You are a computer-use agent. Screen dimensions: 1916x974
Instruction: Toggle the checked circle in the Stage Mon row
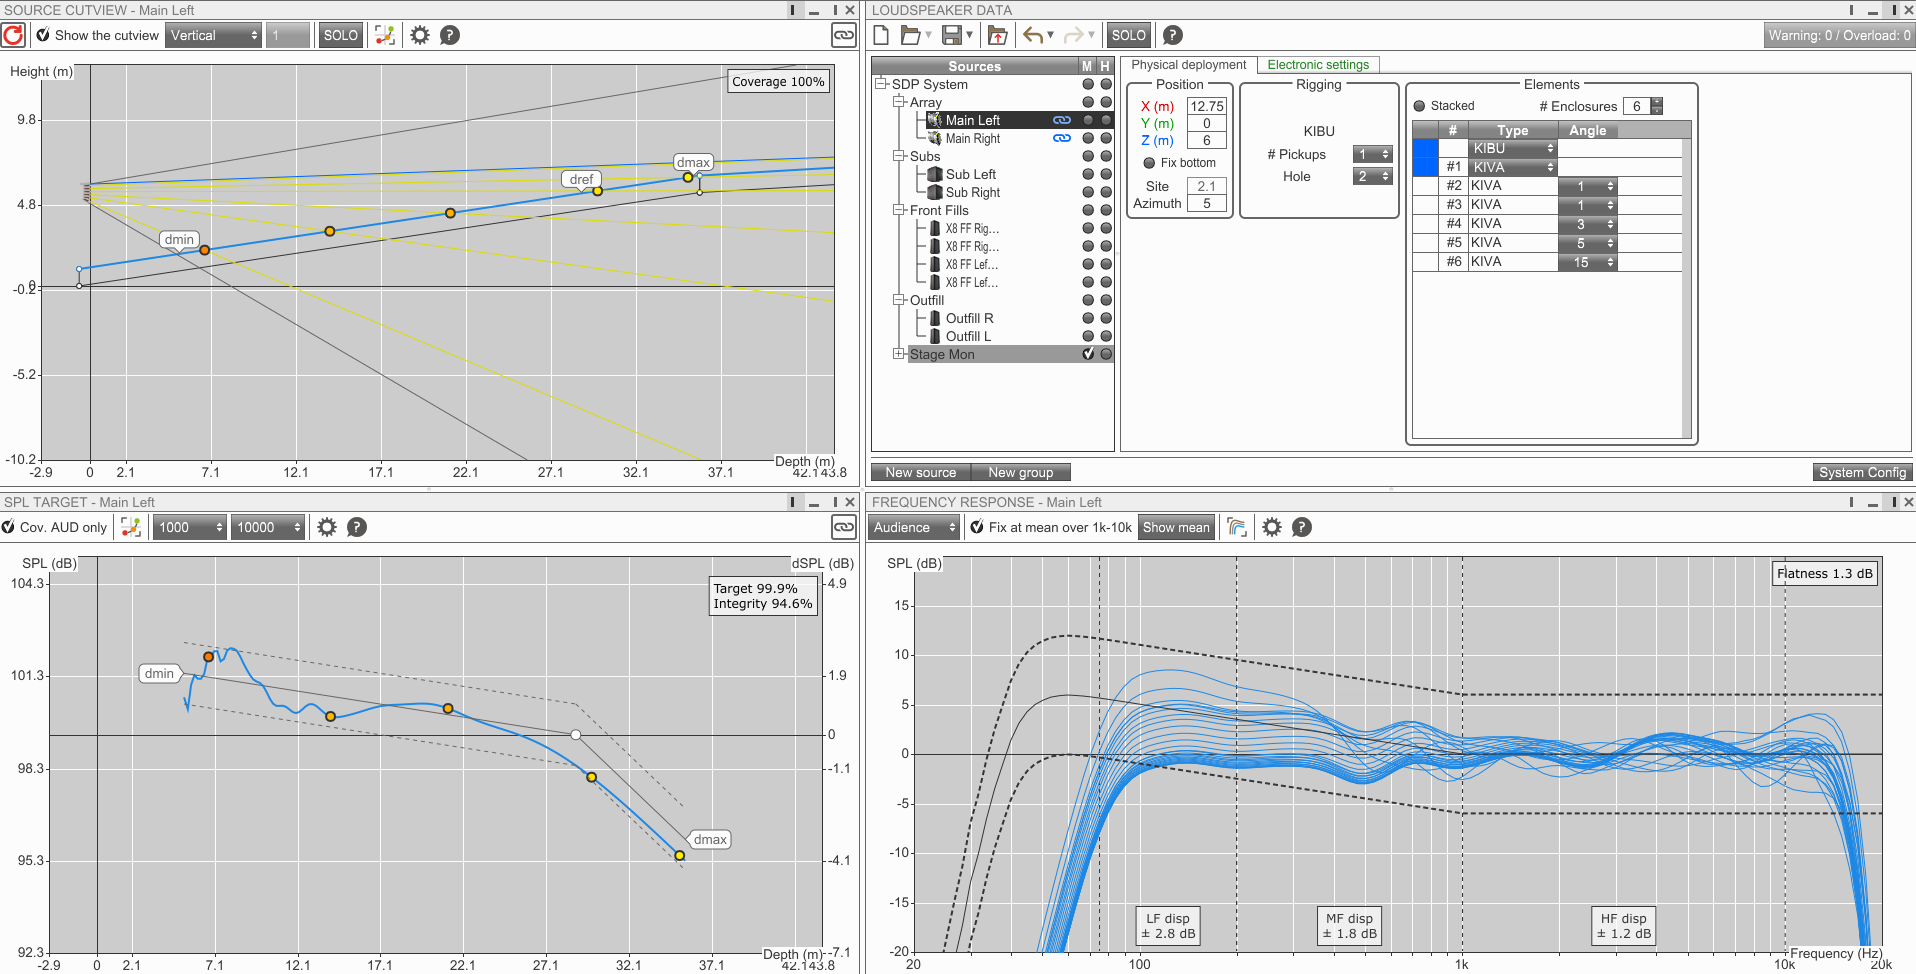tap(1088, 354)
